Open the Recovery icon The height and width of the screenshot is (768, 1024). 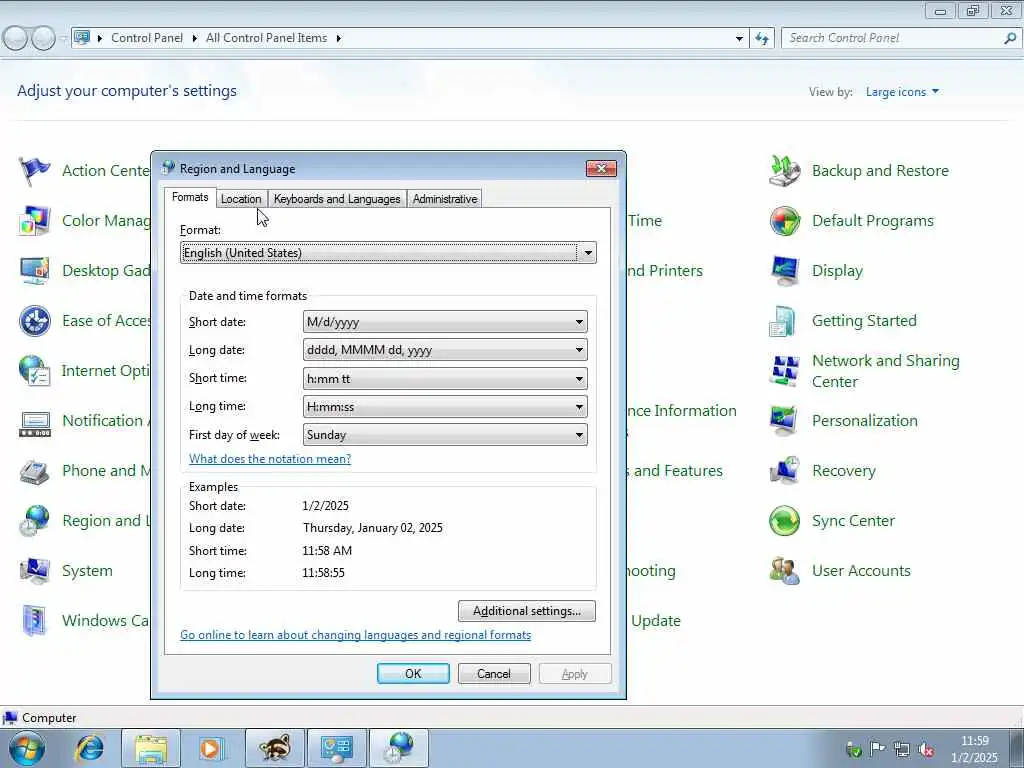coord(784,471)
